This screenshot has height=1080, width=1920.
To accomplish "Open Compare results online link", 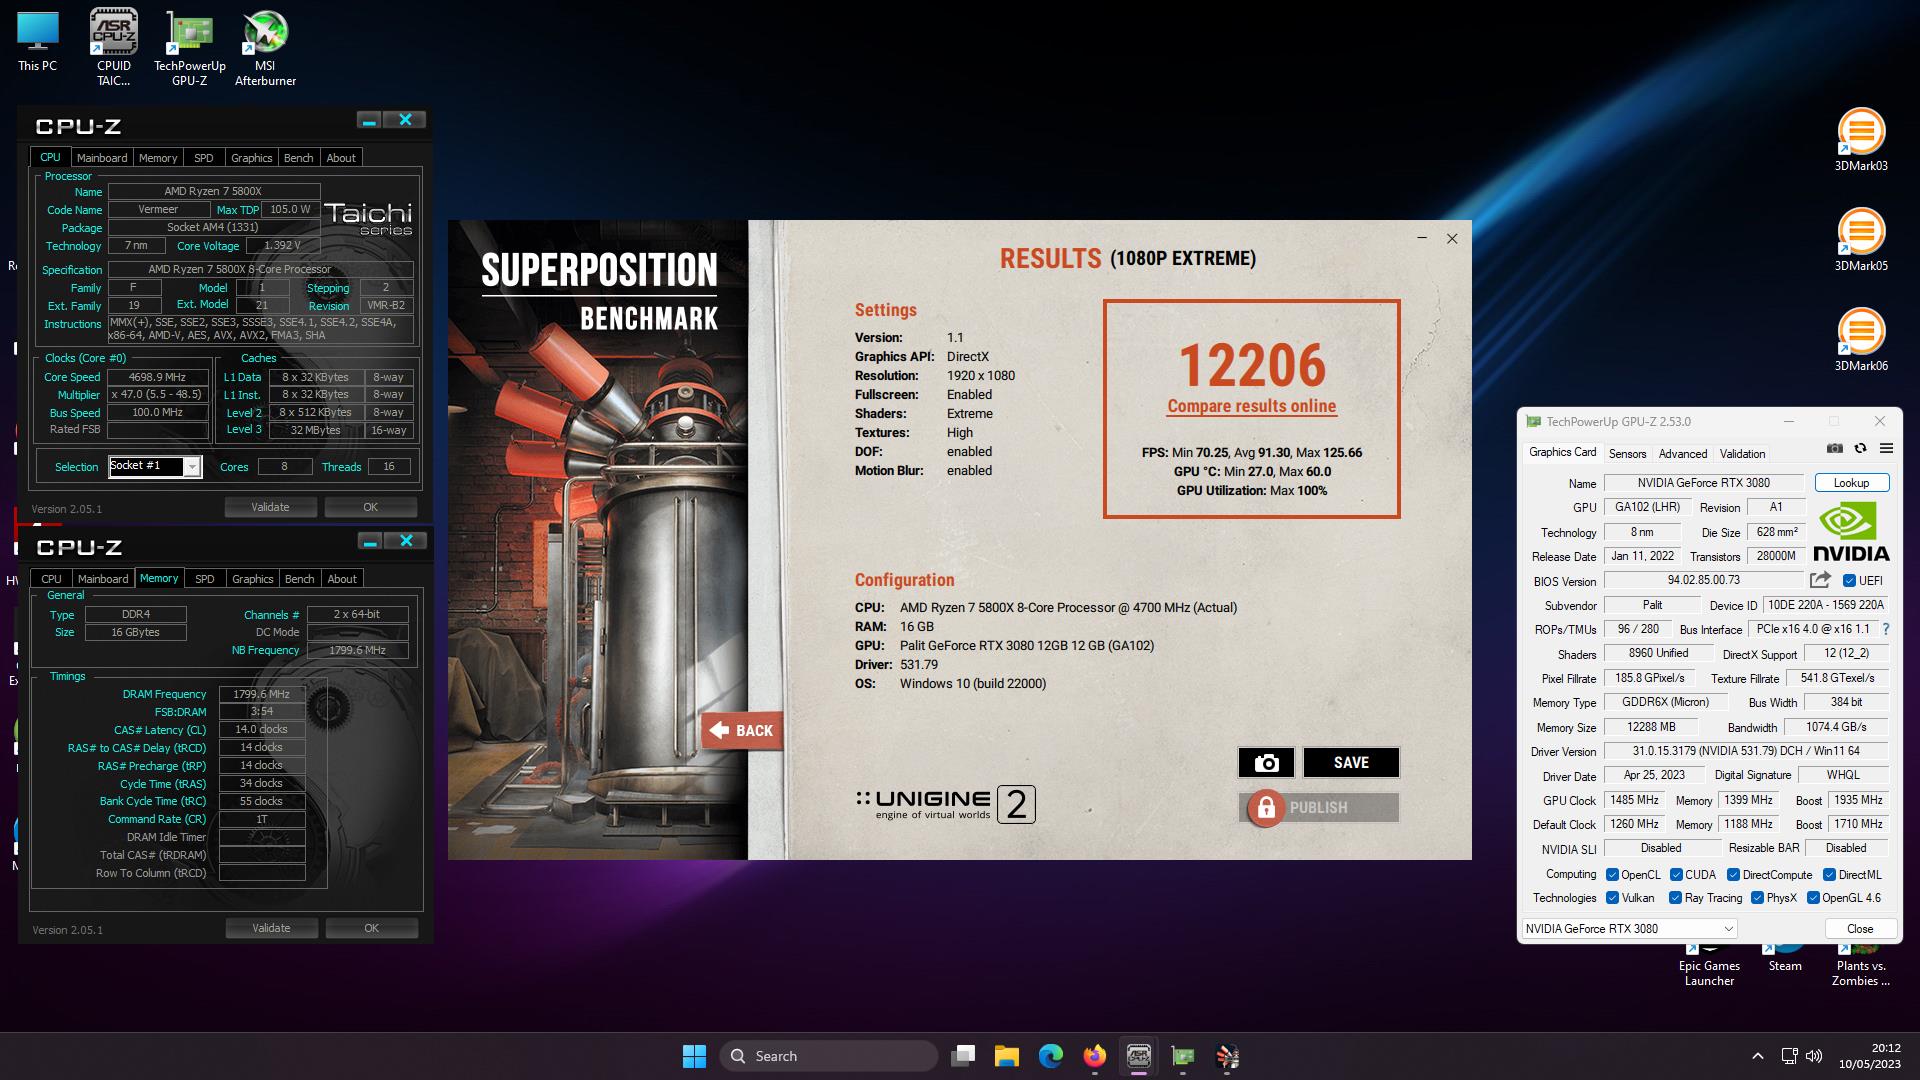I will coord(1251,406).
